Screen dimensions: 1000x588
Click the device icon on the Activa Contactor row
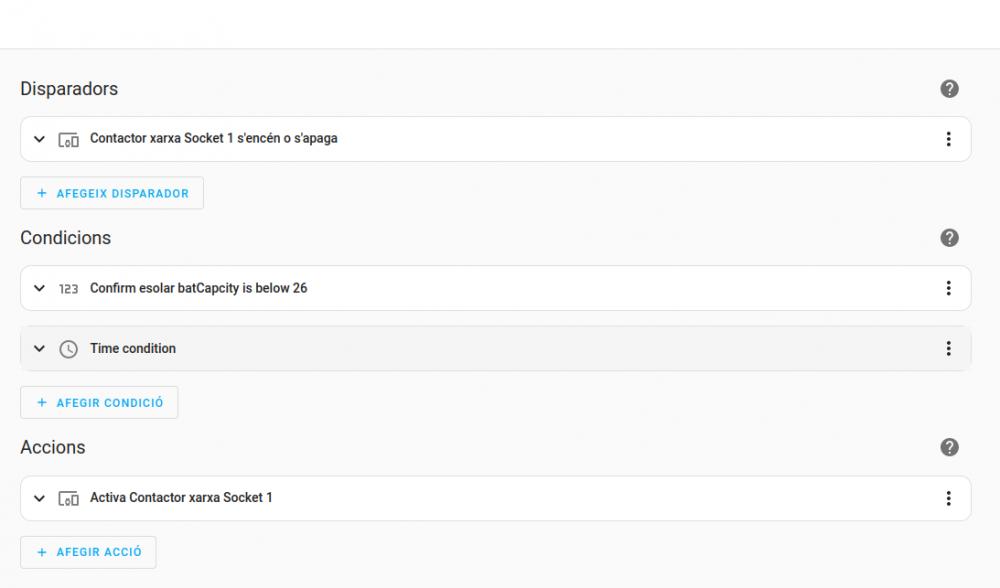point(68,499)
